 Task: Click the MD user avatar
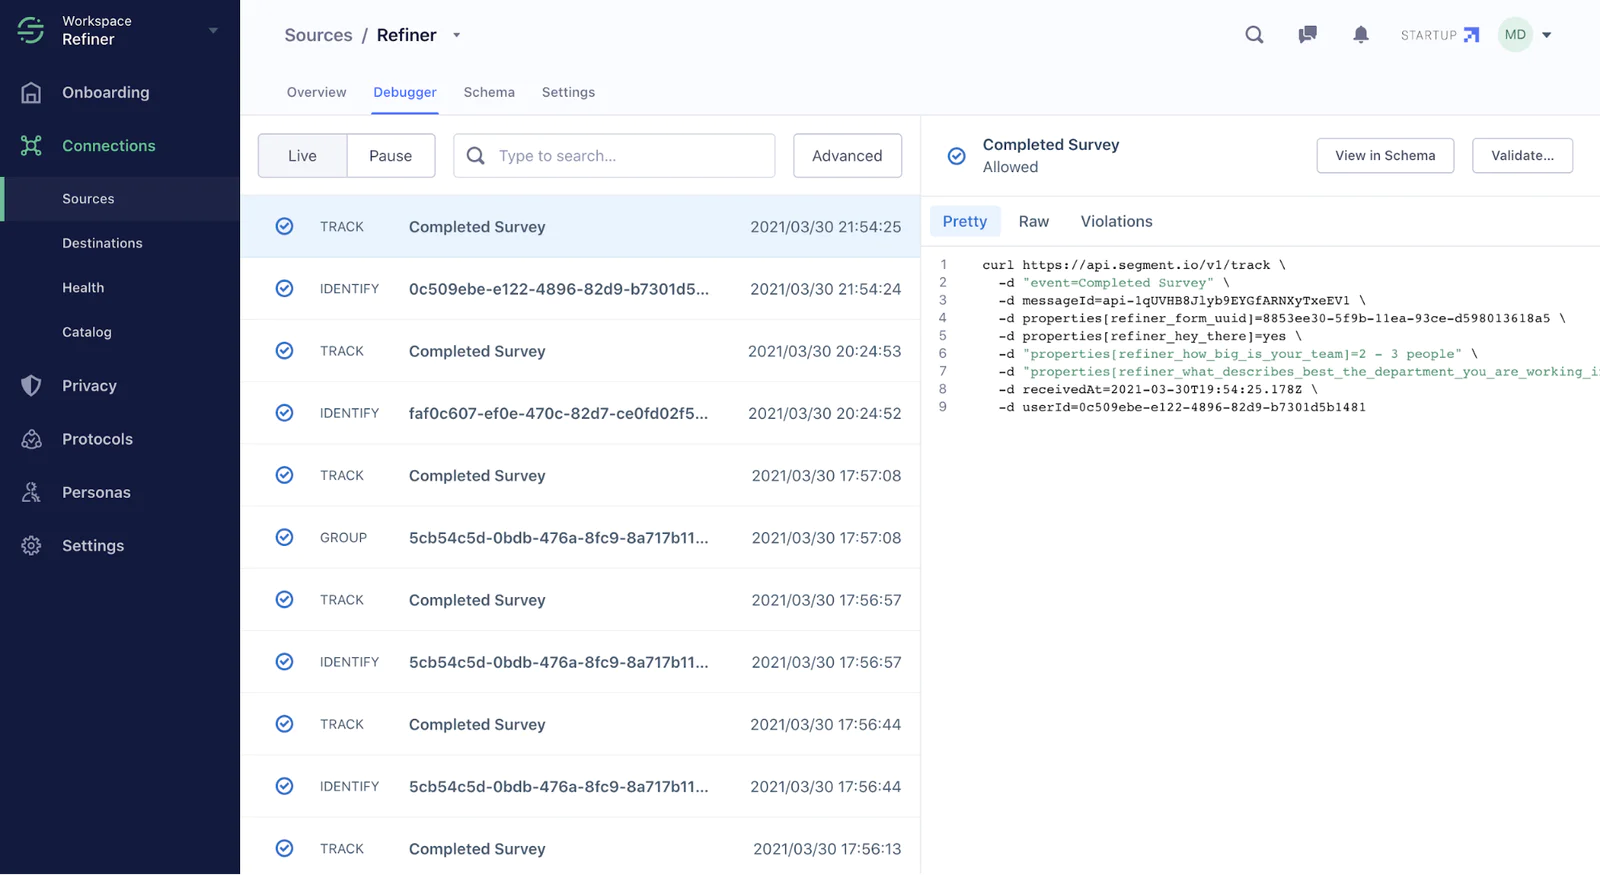[1515, 35]
